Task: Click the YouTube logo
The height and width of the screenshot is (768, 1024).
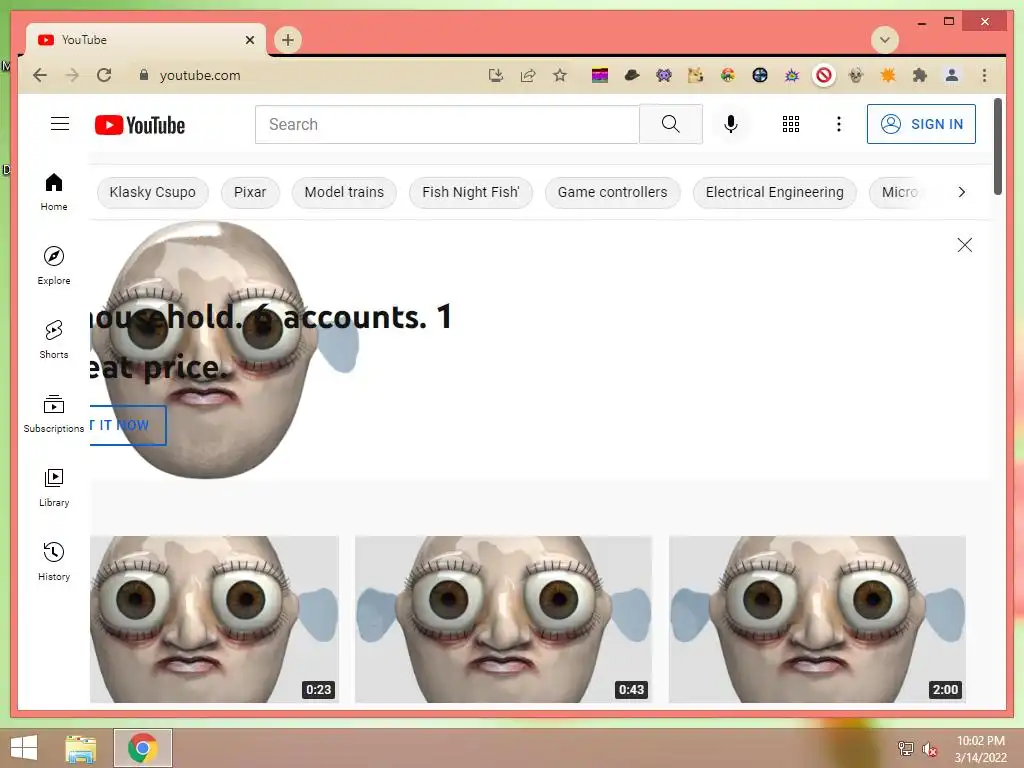Action: tap(140, 125)
